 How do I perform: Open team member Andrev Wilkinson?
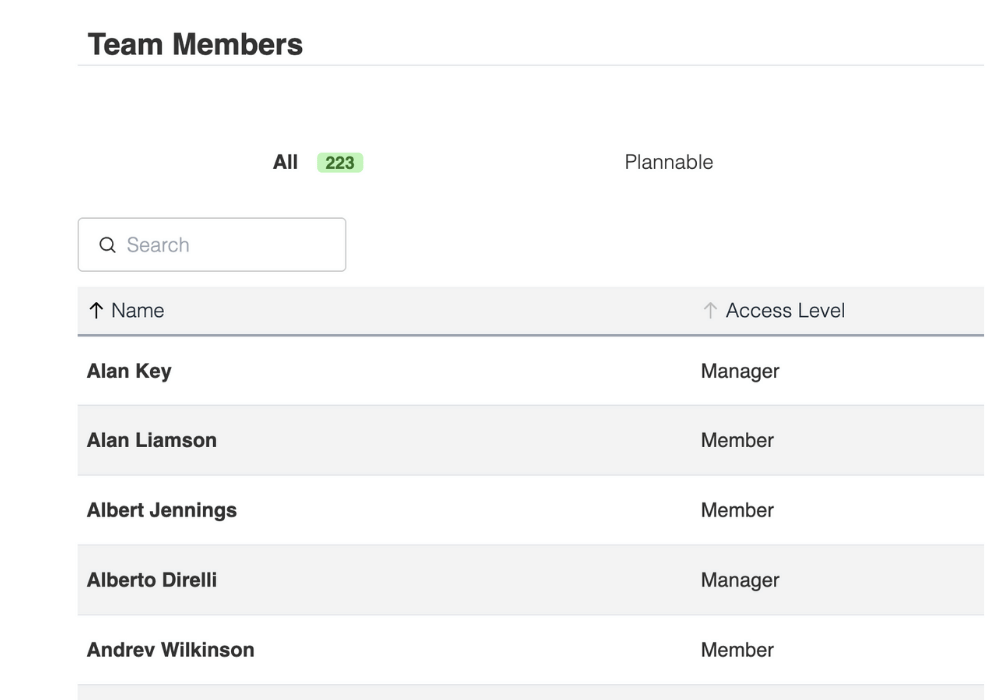click(170, 650)
